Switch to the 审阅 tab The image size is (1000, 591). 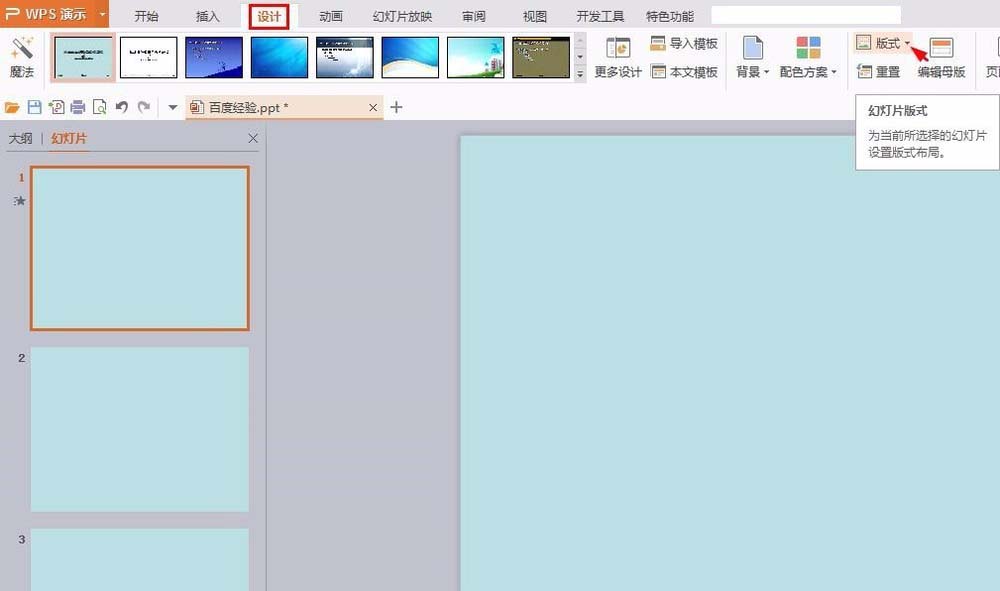pos(474,17)
